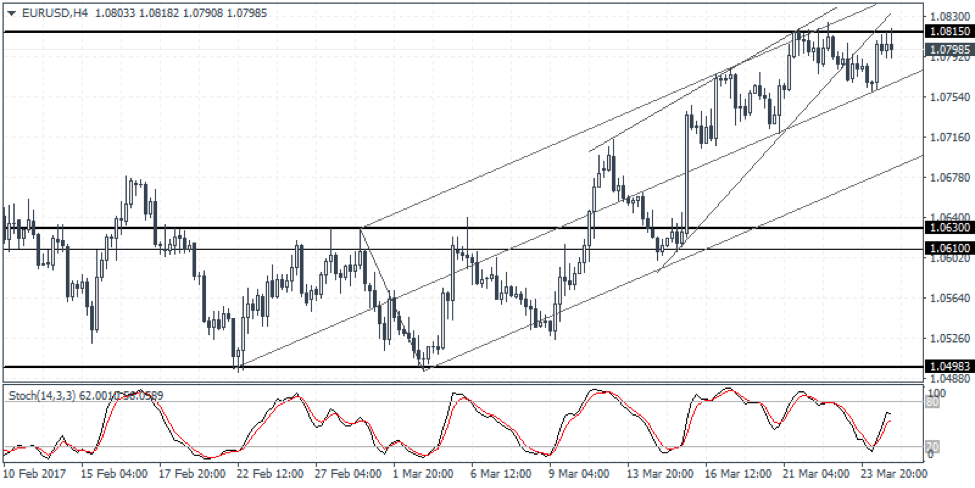The width and height of the screenshot is (975, 488).
Task: Open the triangle dropdown beside EURUSD,H4
Action: [x=10, y=9]
